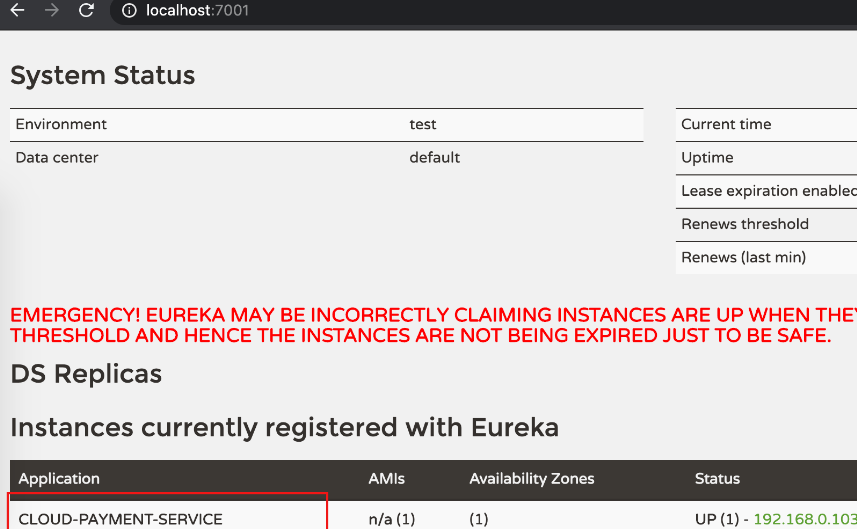Click the Status column header
The height and width of the screenshot is (529, 857).
tap(717, 479)
